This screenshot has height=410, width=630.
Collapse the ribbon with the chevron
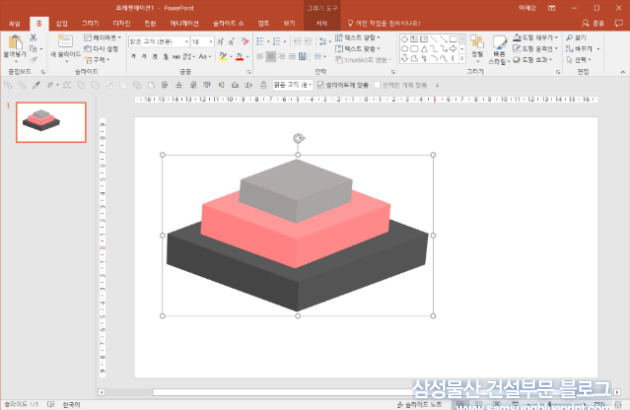[622, 72]
